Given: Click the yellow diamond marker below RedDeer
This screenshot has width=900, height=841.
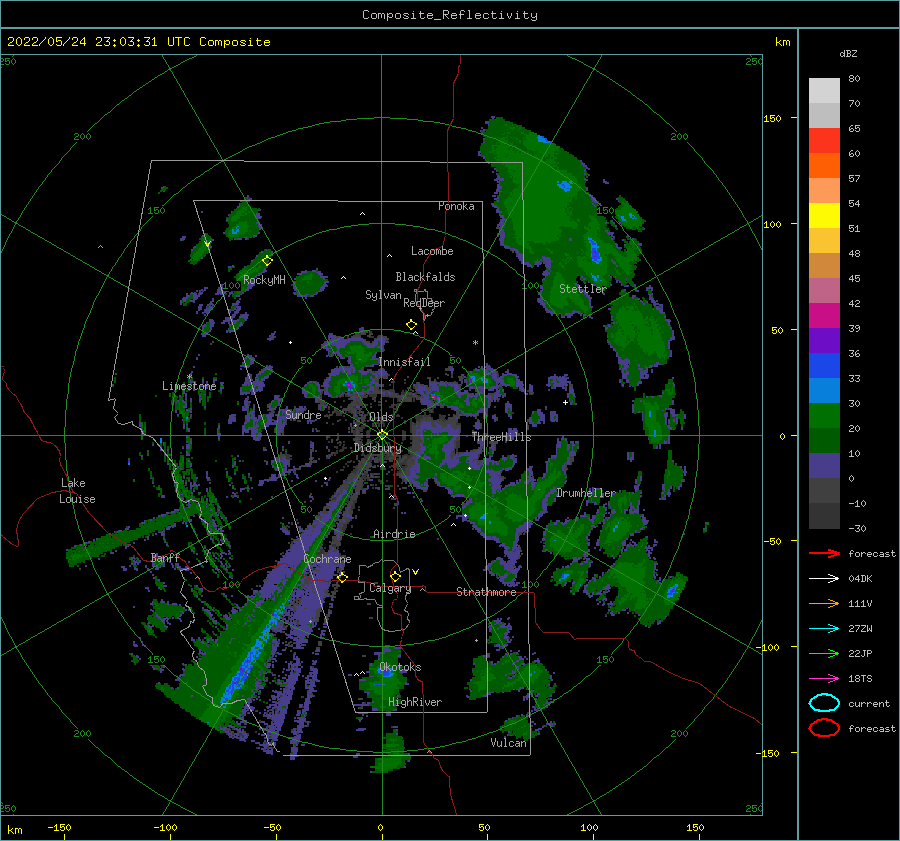Looking at the screenshot, I should pos(412,325).
